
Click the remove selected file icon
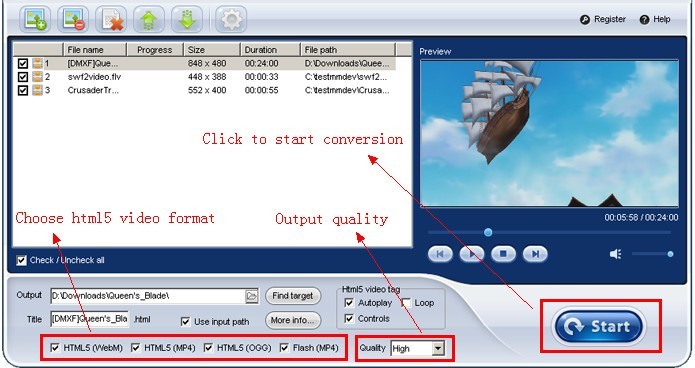click(x=73, y=20)
